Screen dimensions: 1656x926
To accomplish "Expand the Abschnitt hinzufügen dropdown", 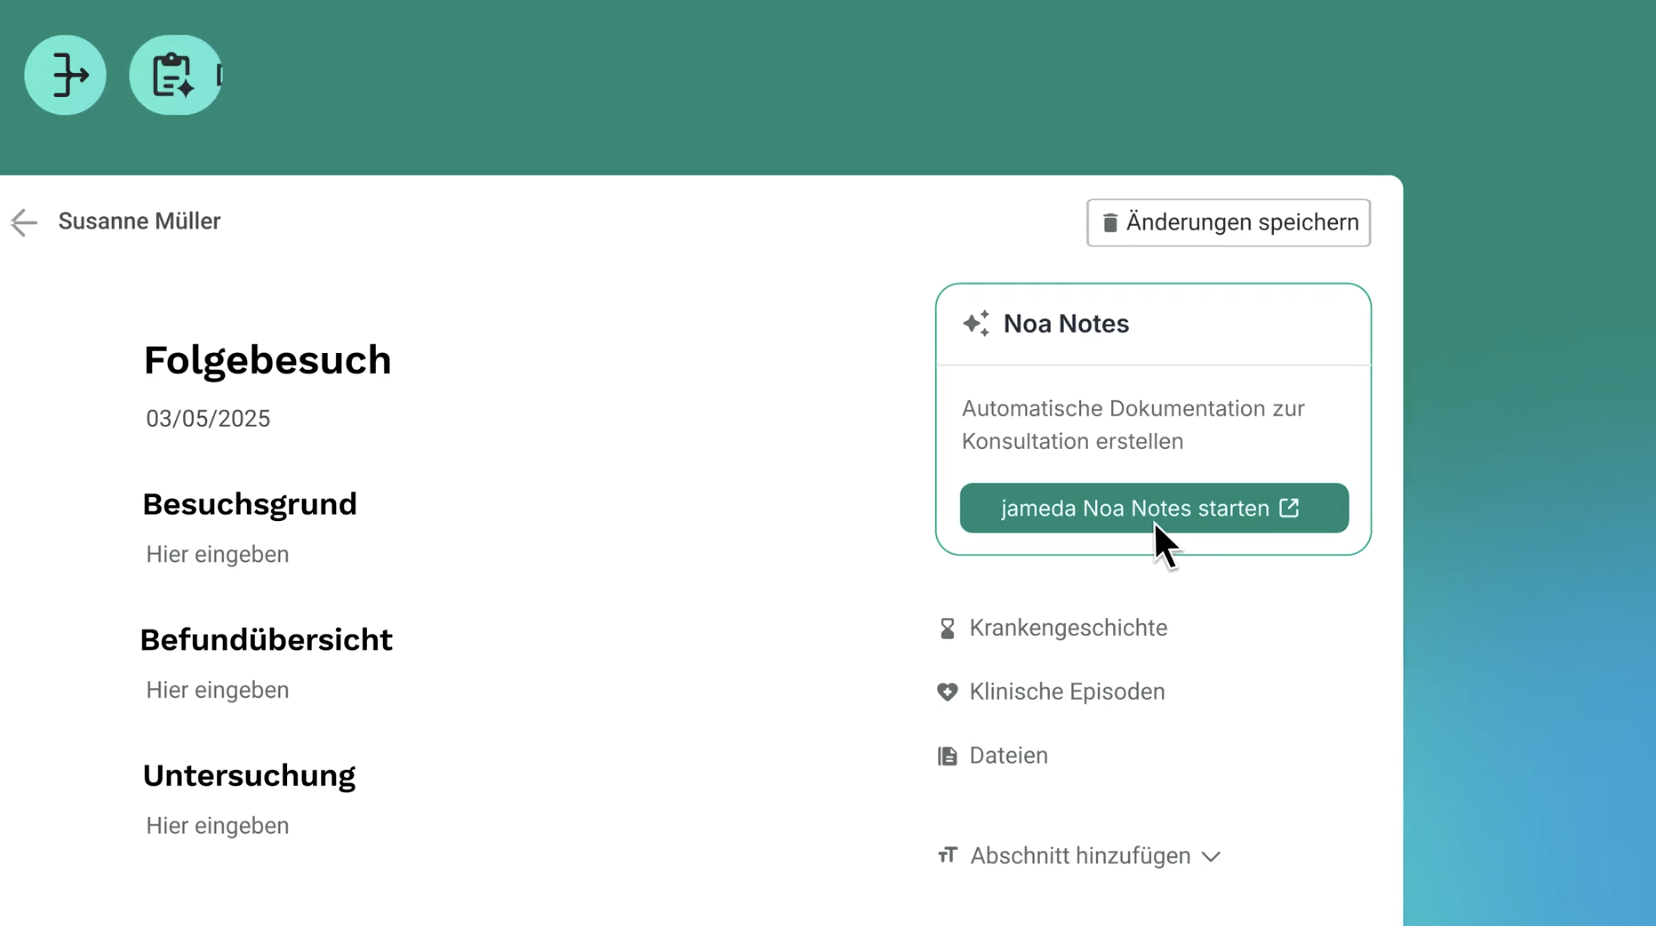I will (1079, 856).
